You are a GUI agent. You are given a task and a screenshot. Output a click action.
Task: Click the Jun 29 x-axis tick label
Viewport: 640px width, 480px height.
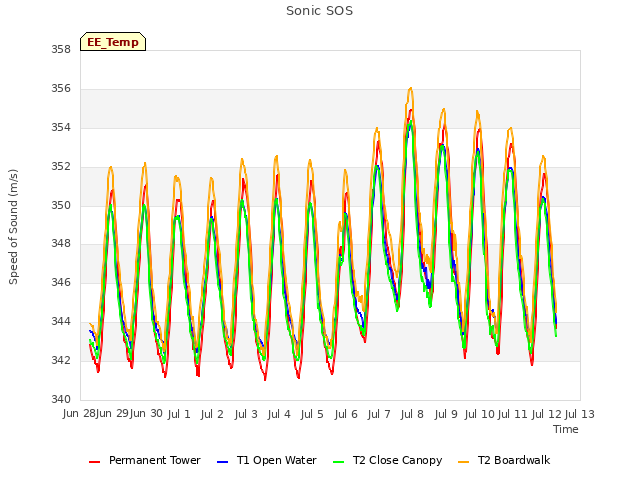point(113,414)
